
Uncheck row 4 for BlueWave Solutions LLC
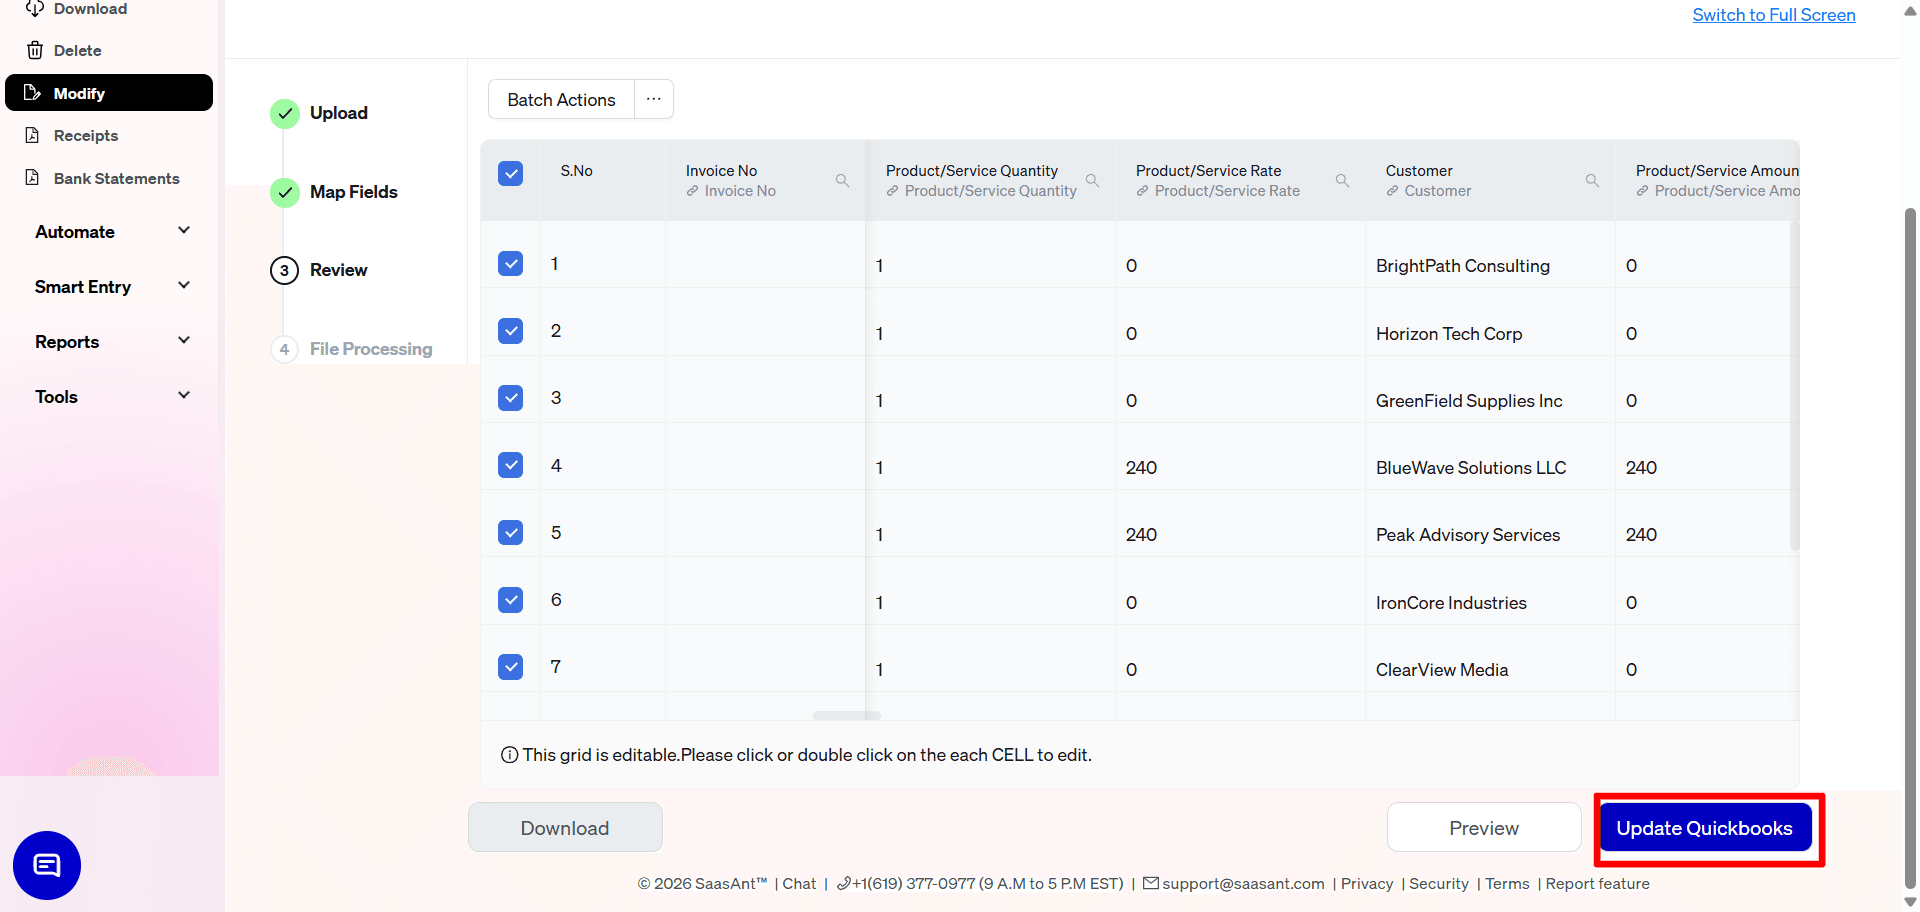pos(510,465)
